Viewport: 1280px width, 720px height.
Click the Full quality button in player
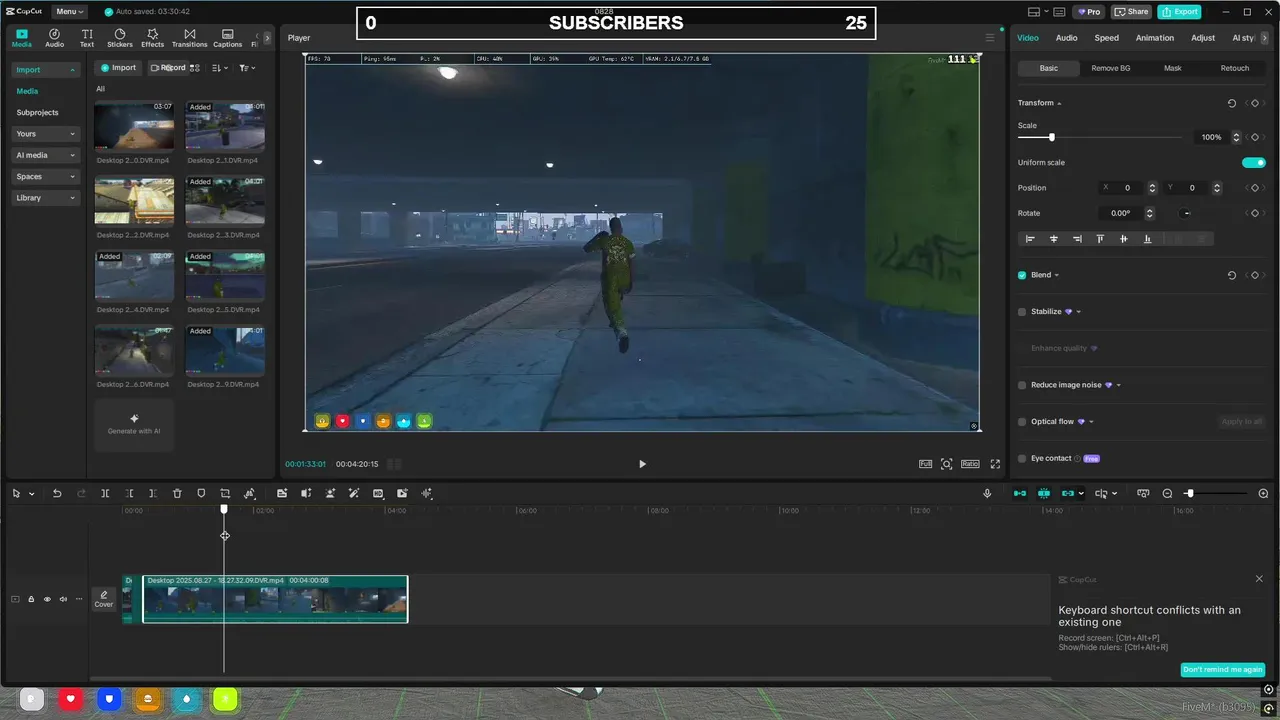[925, 464]
